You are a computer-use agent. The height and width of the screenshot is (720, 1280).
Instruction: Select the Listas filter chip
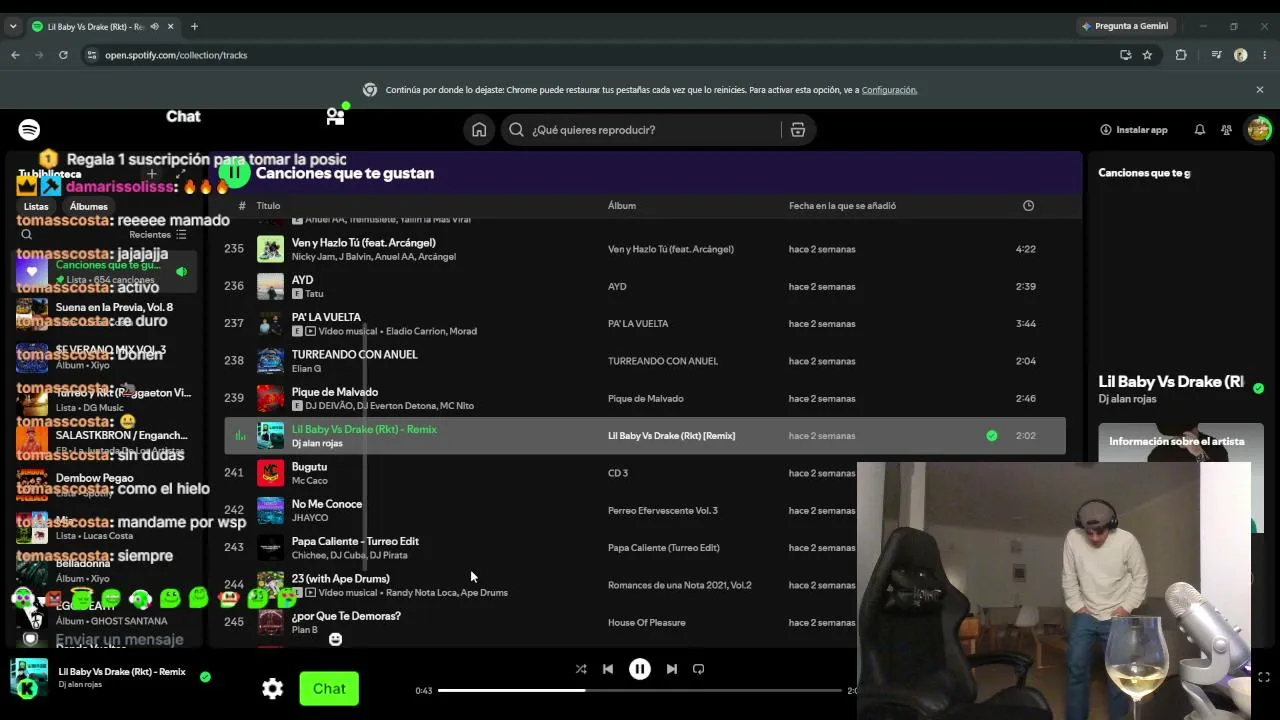pos(36,207)
